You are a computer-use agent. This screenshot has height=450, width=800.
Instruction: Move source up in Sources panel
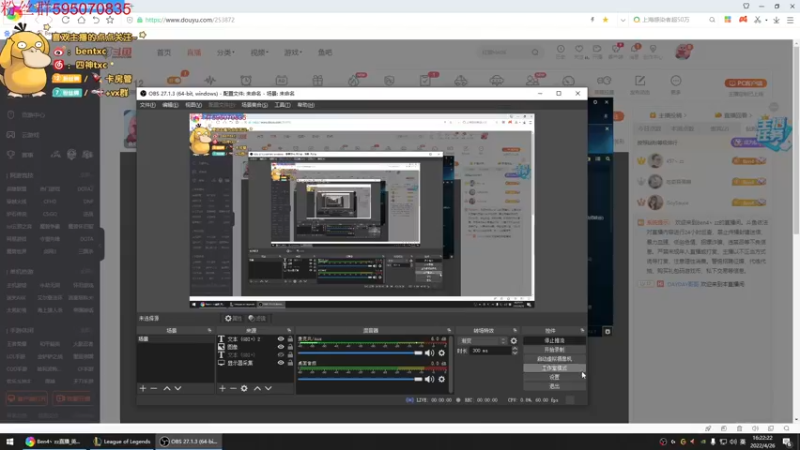257,388
